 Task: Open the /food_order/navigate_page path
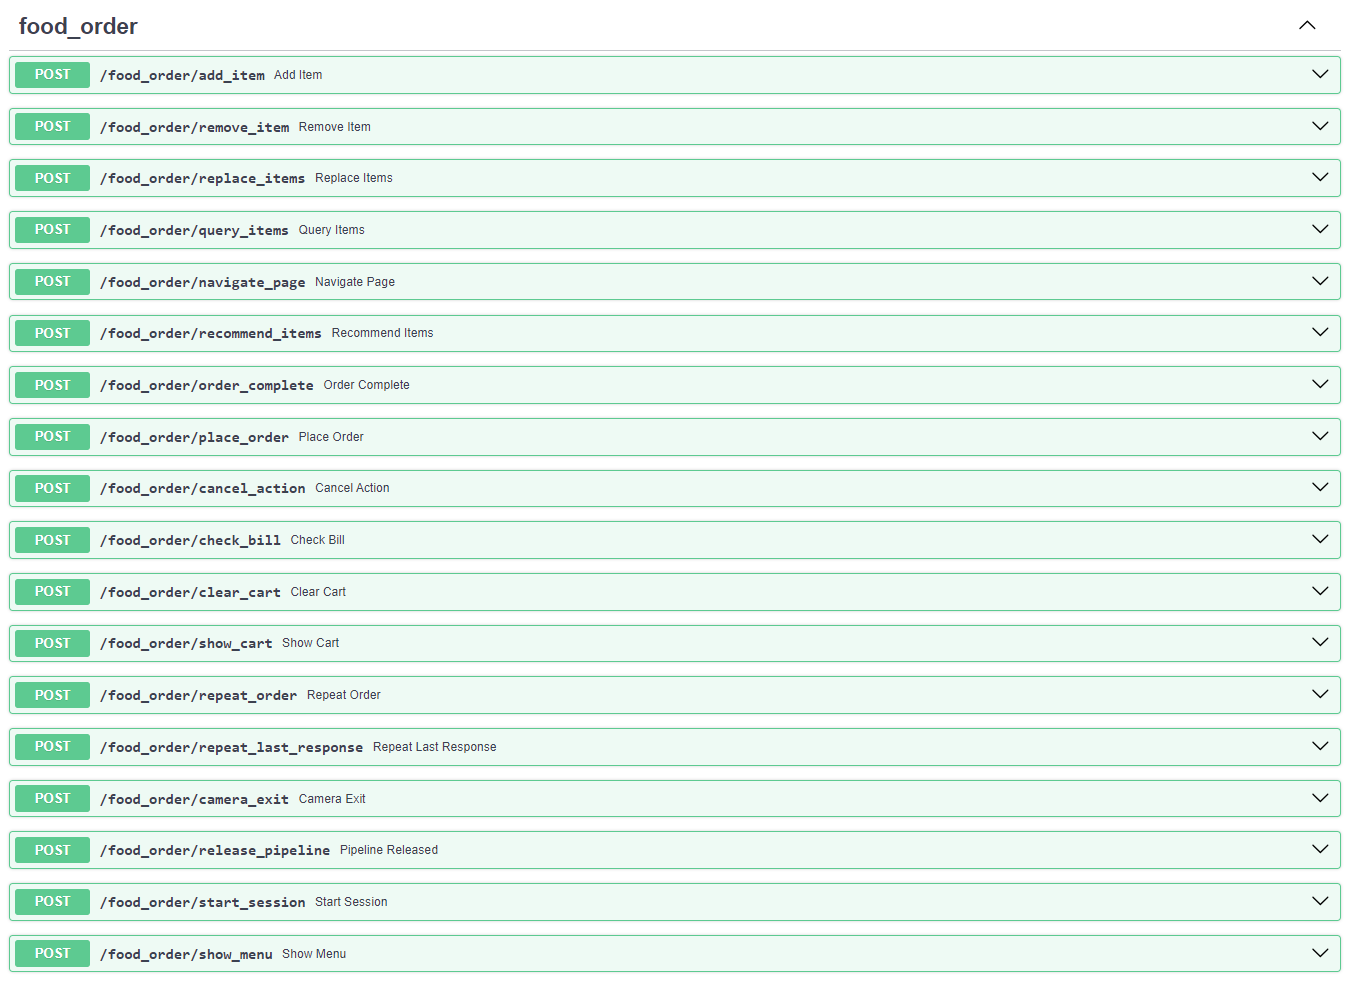click(x=202, y=282)
